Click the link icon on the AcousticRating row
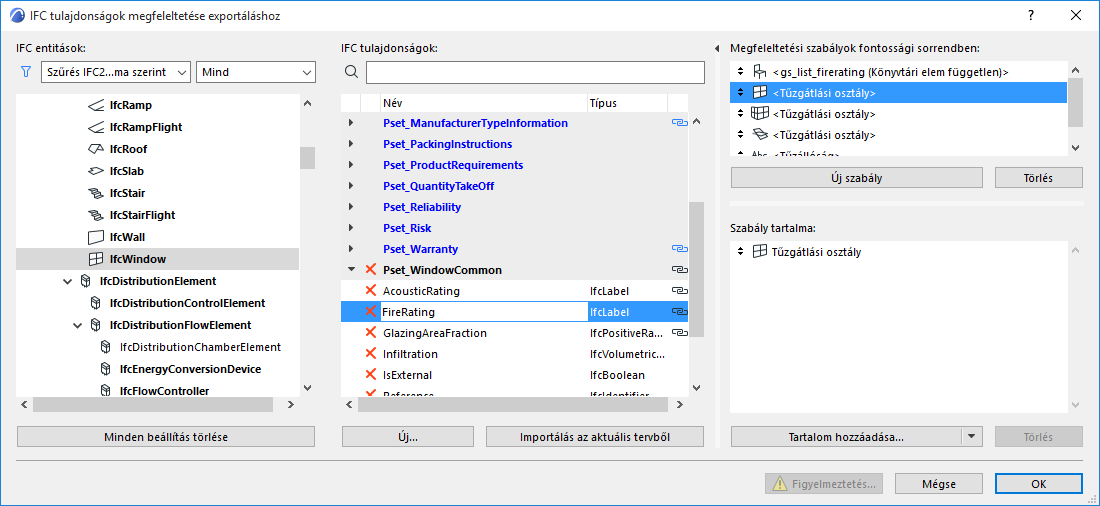The width and height of the screenshot is (1100, 506). click(678, 291)
